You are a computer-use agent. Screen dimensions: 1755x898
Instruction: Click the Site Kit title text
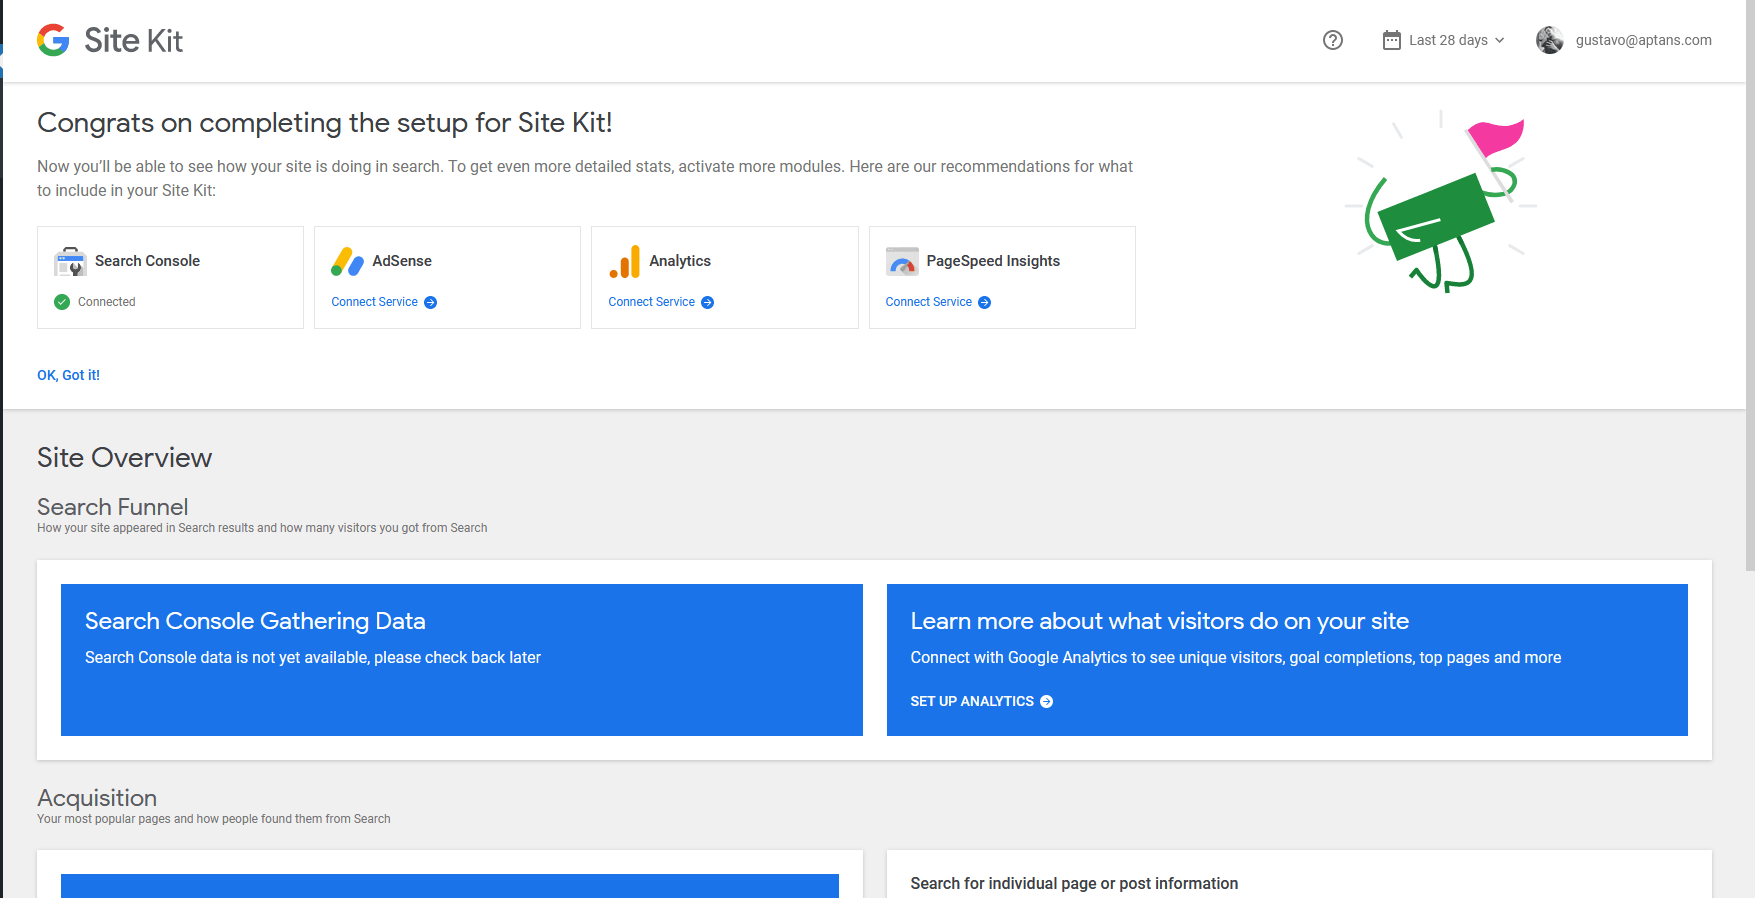pyautogui.click(x=133, y=40)
